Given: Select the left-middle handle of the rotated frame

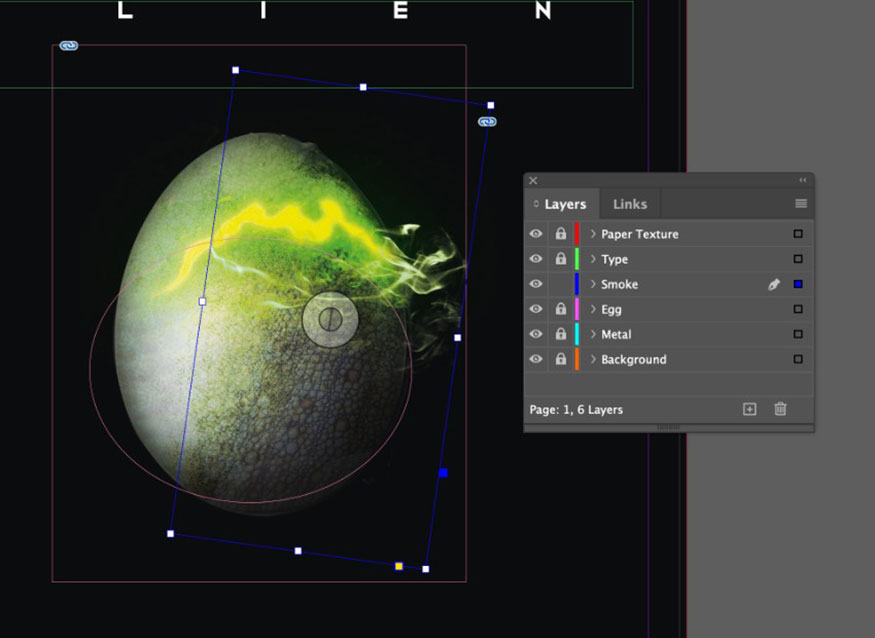Looking at the screenshot, I should click(203, 301).
